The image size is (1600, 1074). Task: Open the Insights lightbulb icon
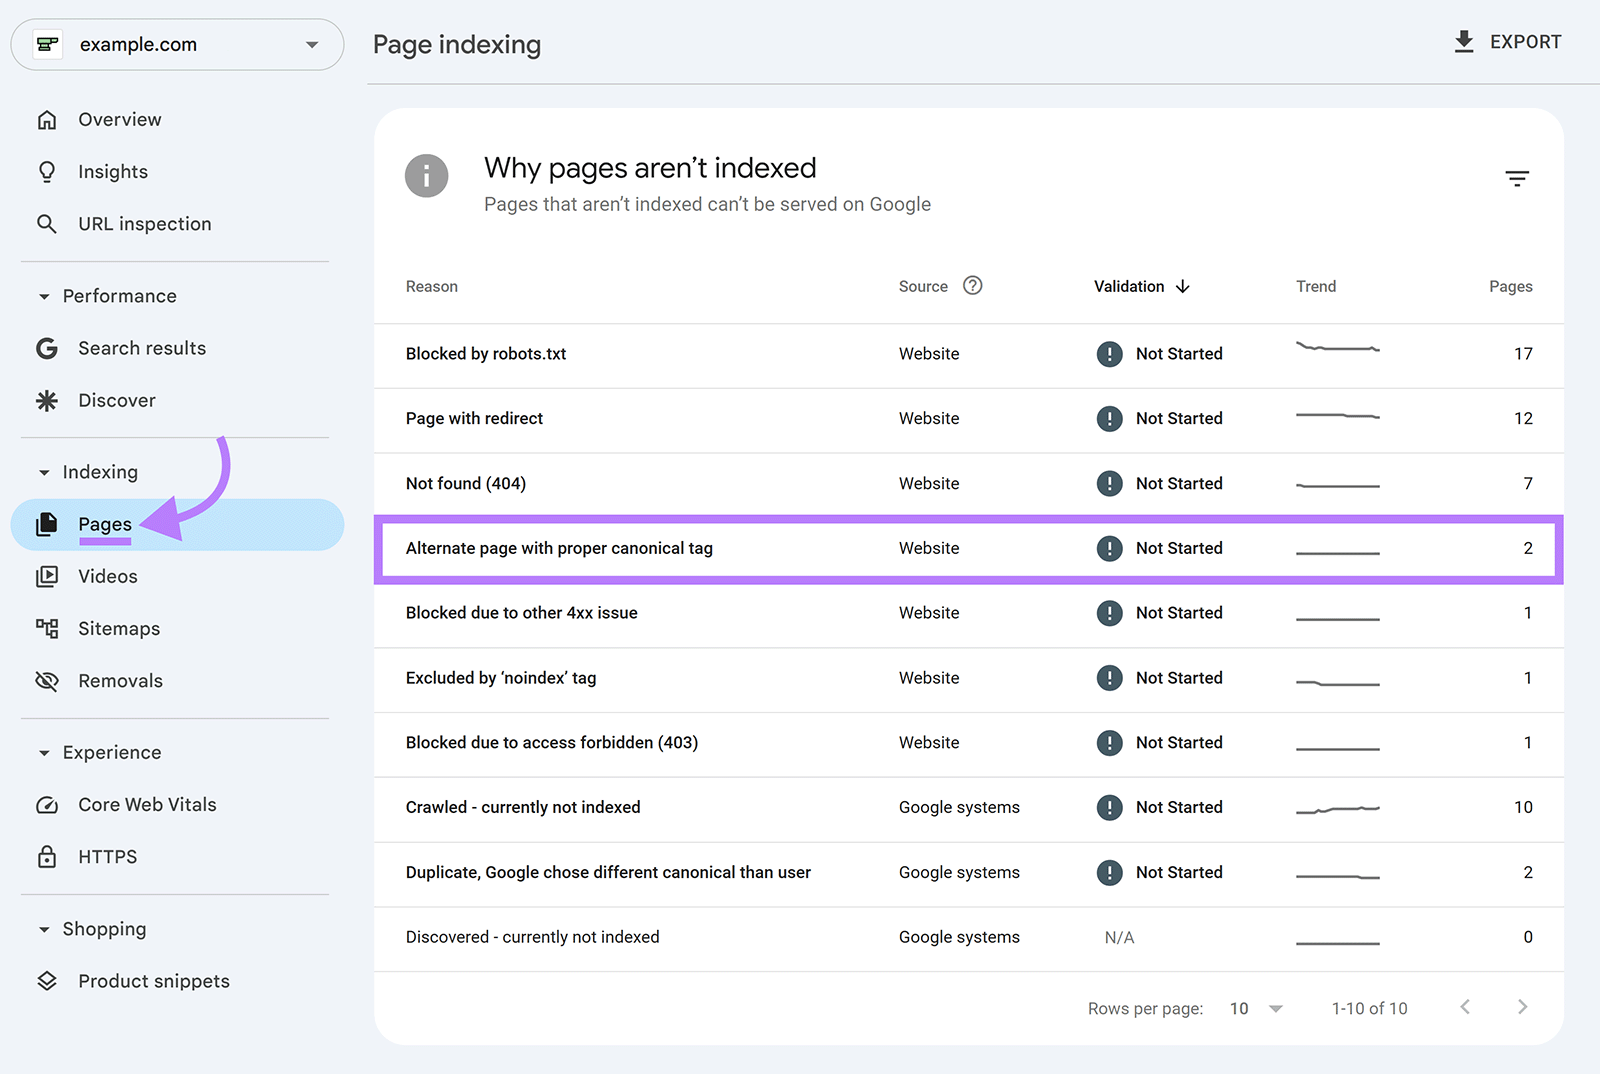coord(47,171)
